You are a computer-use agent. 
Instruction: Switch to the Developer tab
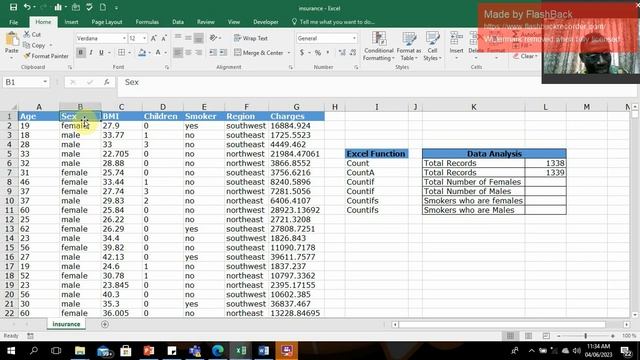pyautogui.click(x=266, y=22)
